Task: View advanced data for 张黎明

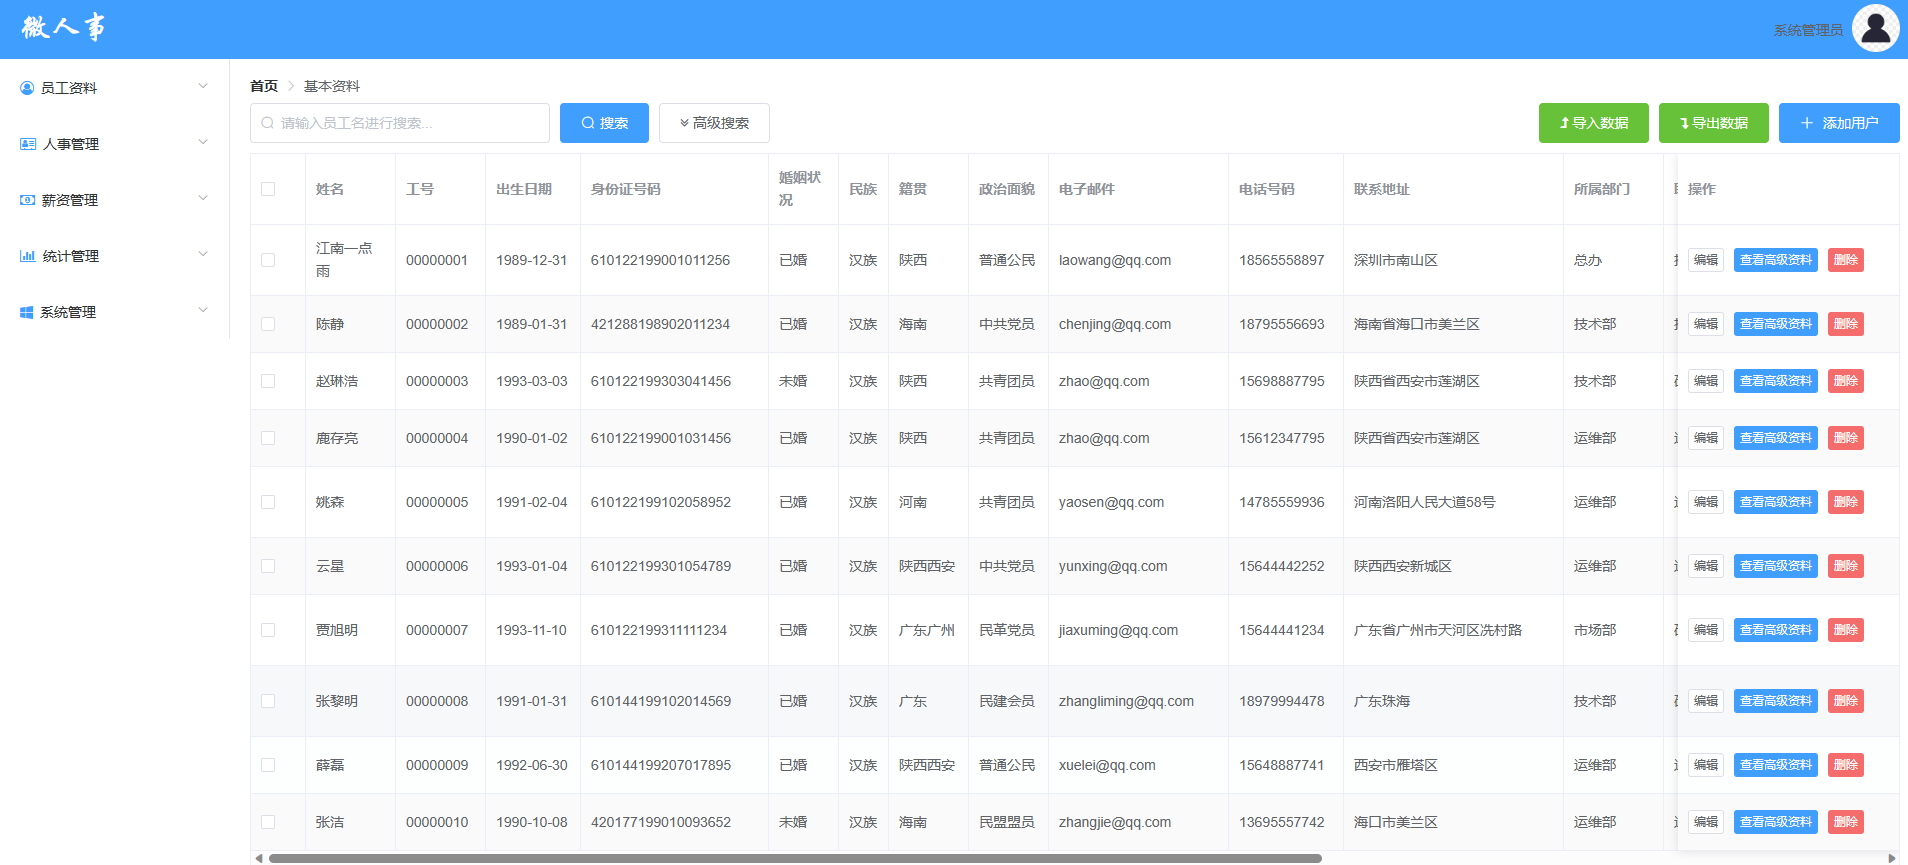Action: [1776, 701]
